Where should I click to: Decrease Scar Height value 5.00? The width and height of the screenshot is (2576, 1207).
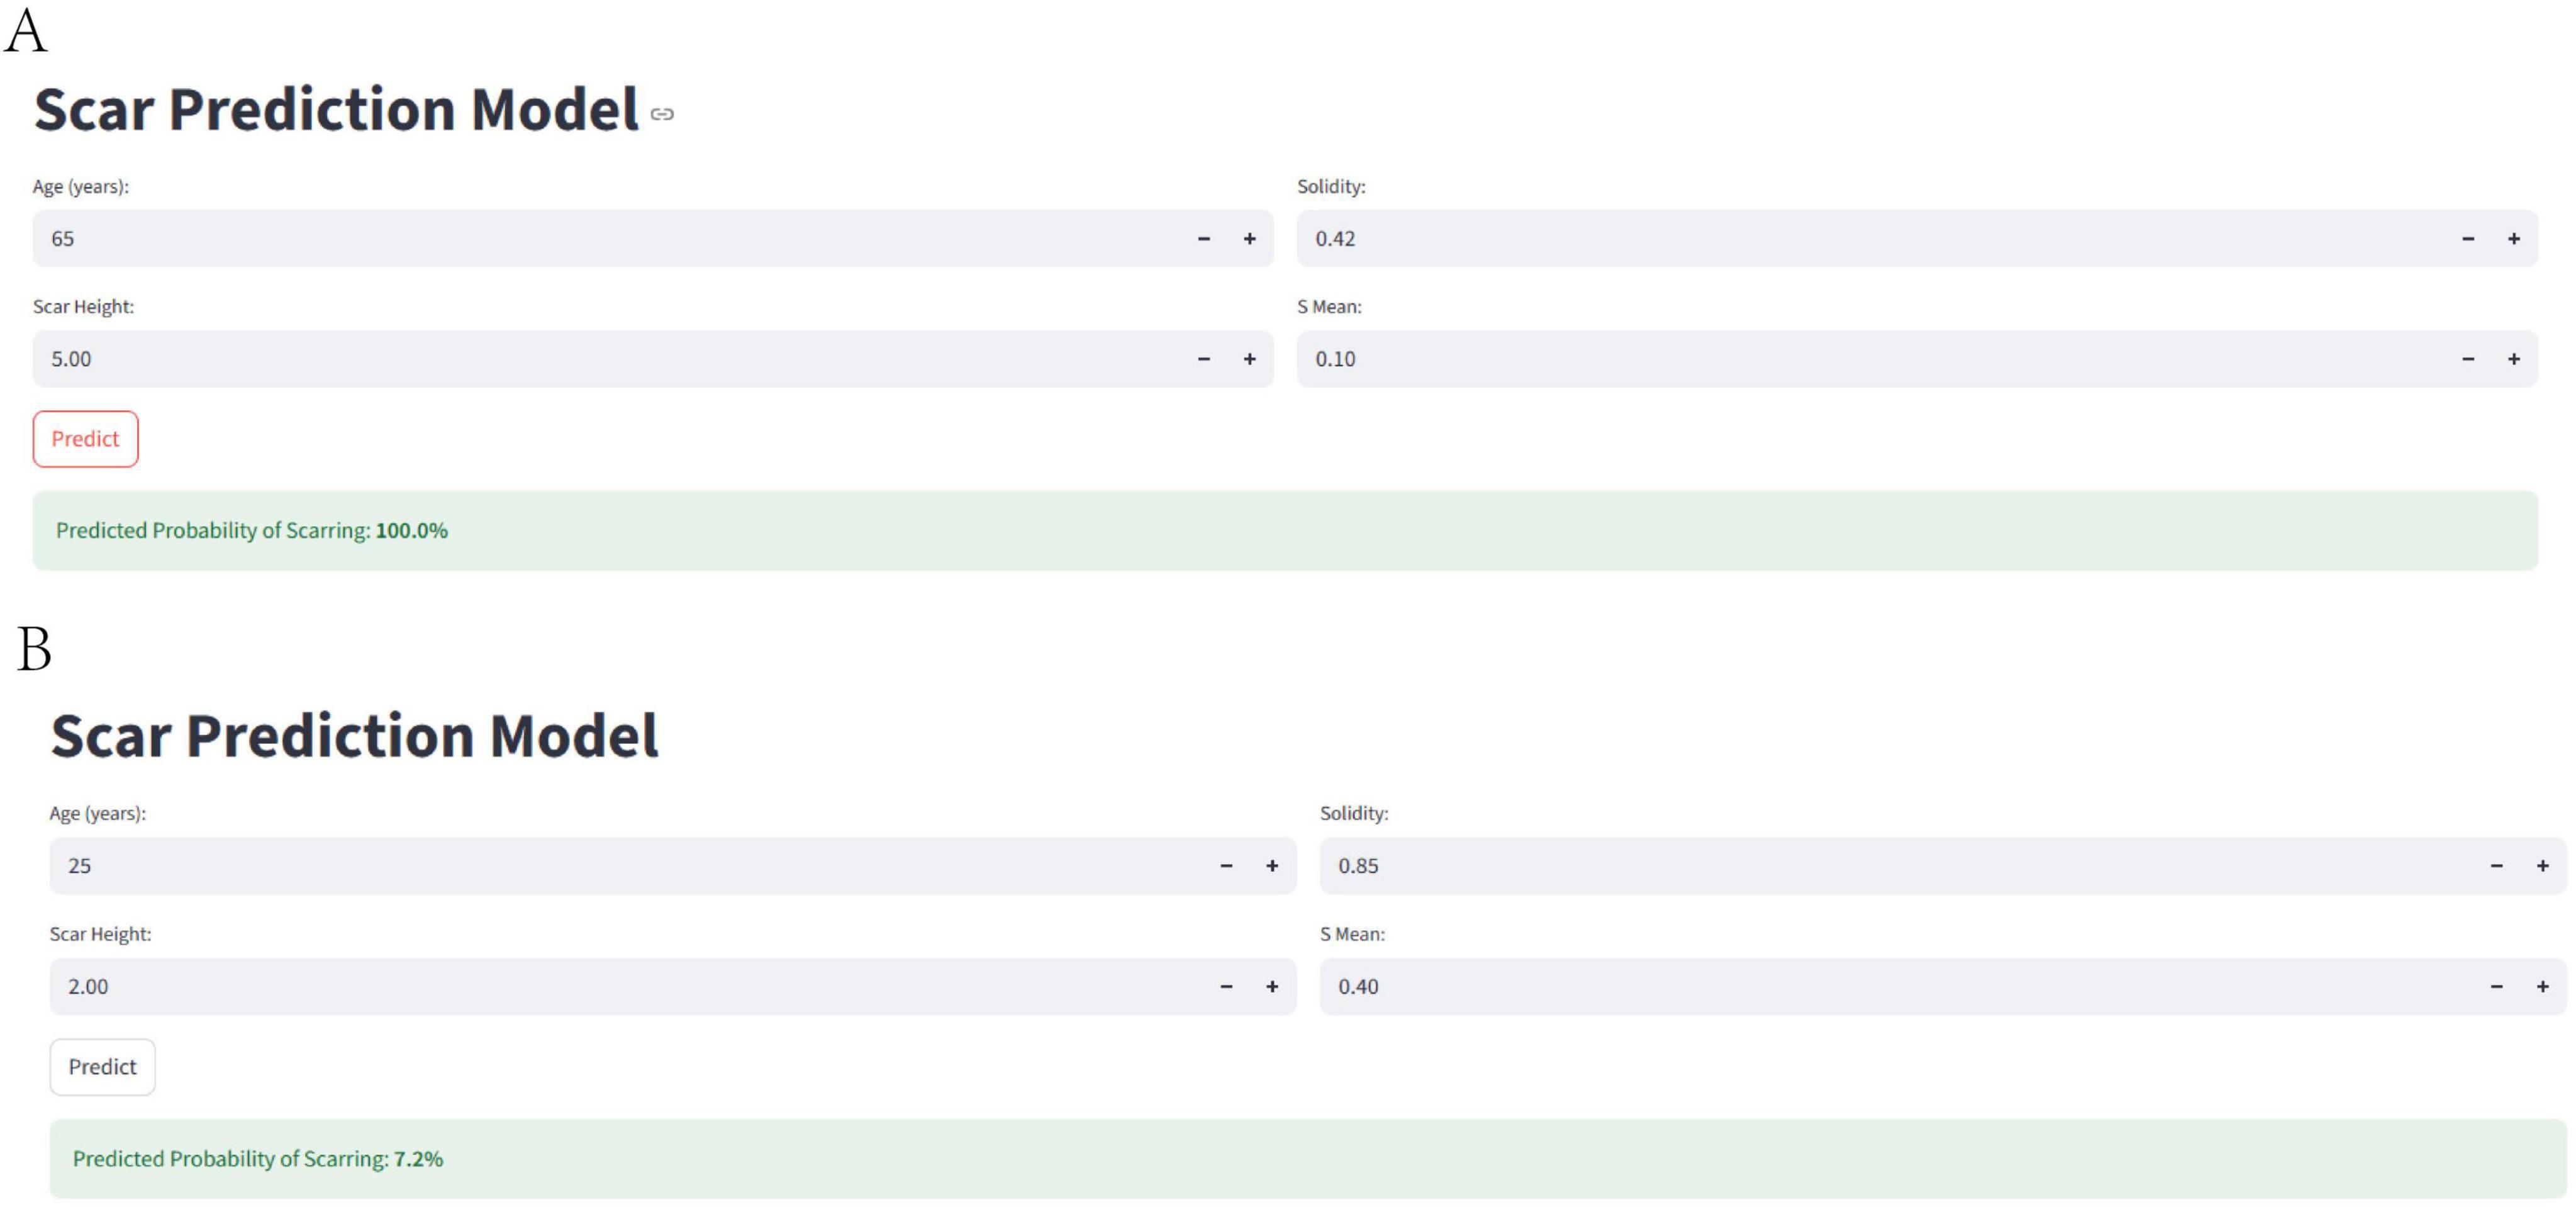coord(1204,359)
